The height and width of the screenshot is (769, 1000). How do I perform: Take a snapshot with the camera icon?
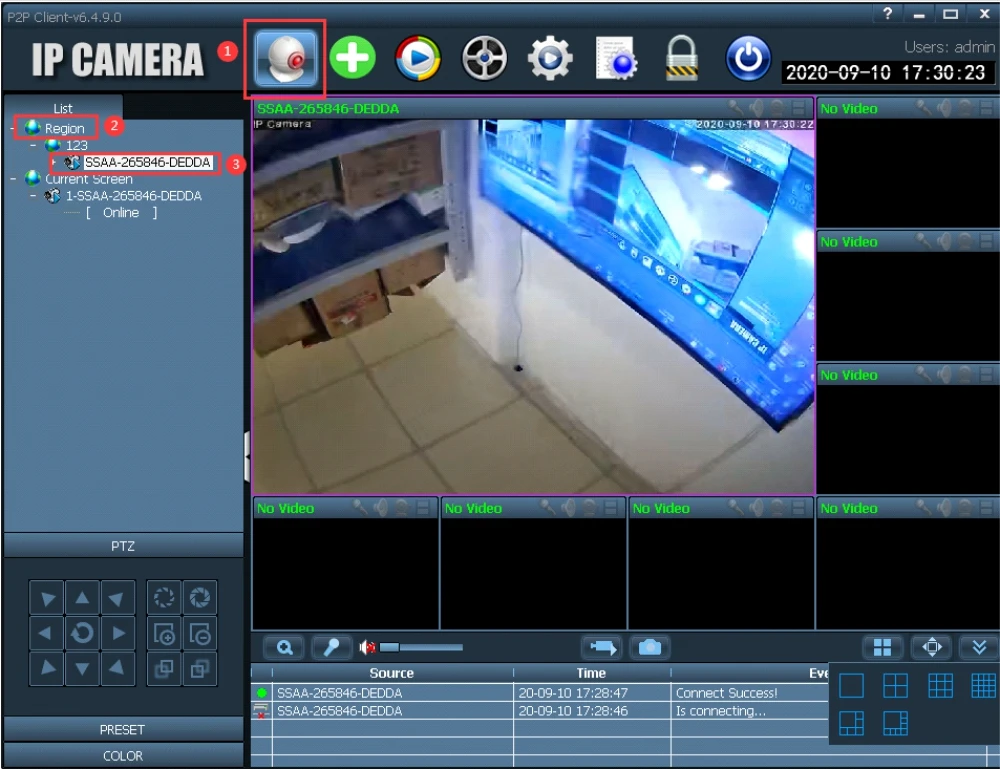tap(650, 648)
